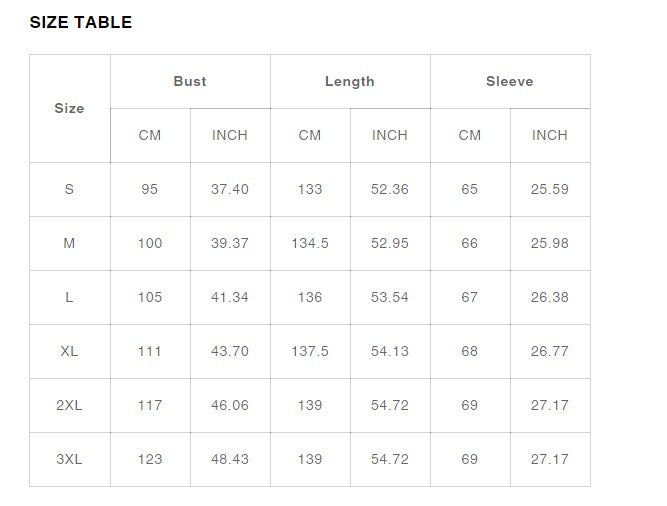The height and width of the screenshot is (506, 667).
Task: Click the 123 bust CM cell
Action: (150, 459)
